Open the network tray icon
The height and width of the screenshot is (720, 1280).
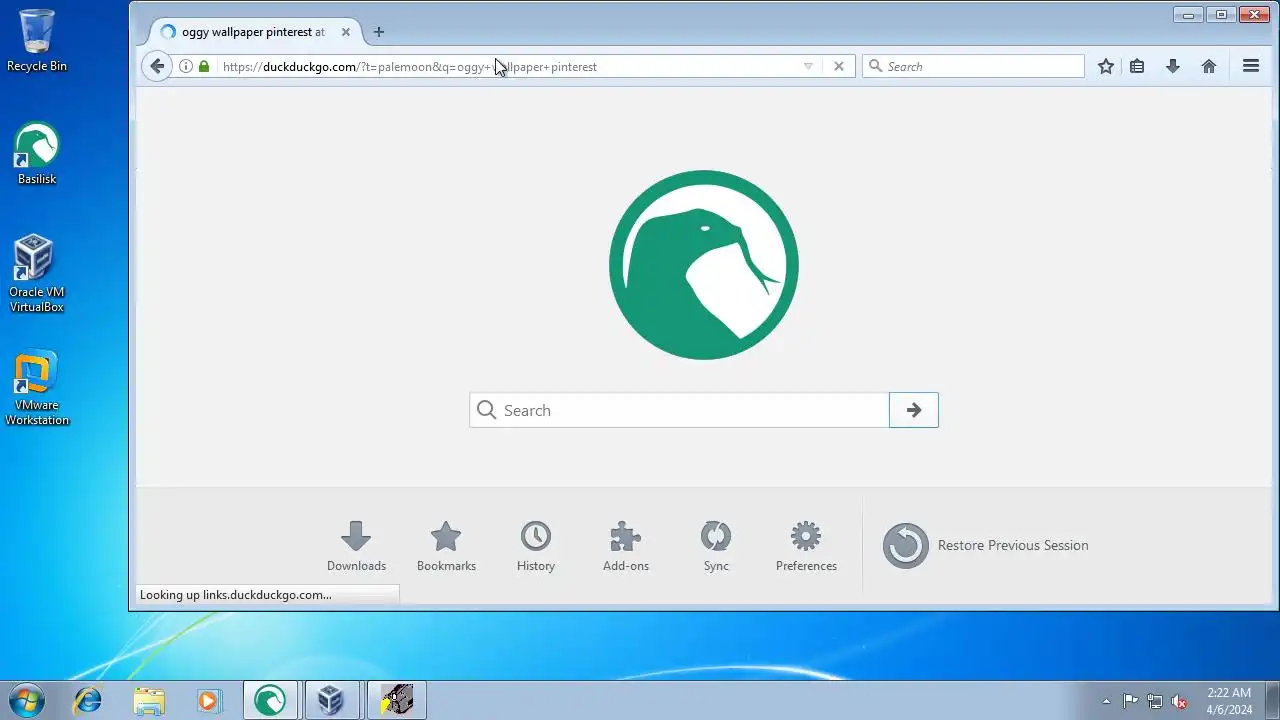1155,701
